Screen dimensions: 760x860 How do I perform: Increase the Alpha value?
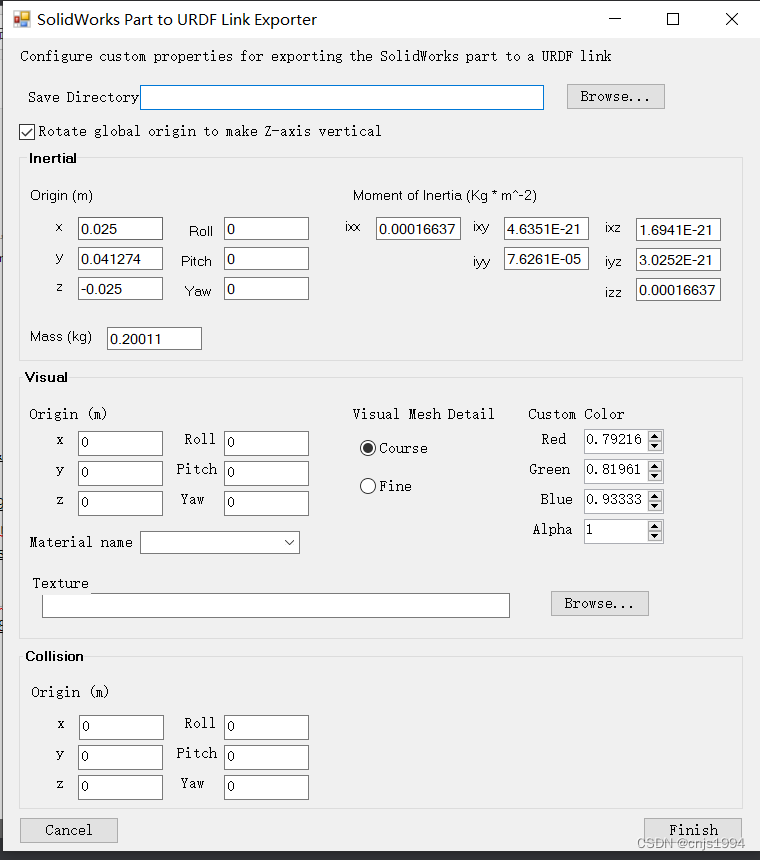[x=655, y=526]
